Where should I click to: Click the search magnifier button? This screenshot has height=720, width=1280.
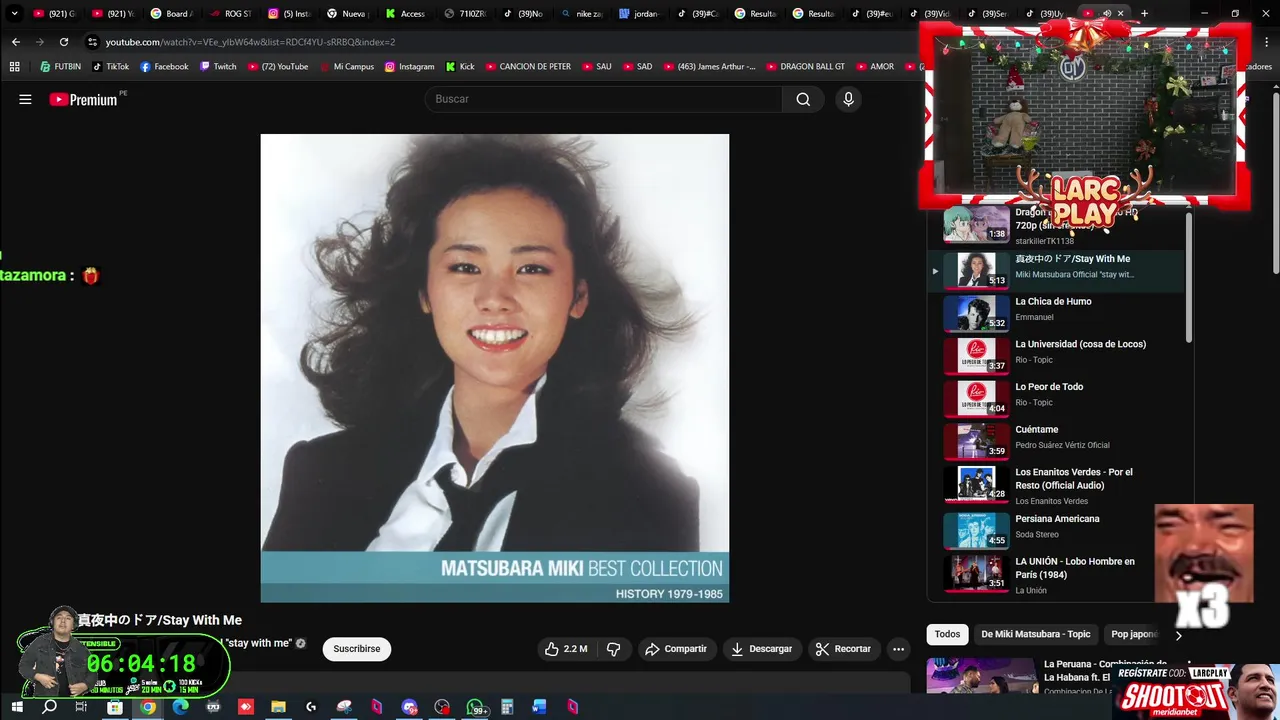click(x=803, y=99)
